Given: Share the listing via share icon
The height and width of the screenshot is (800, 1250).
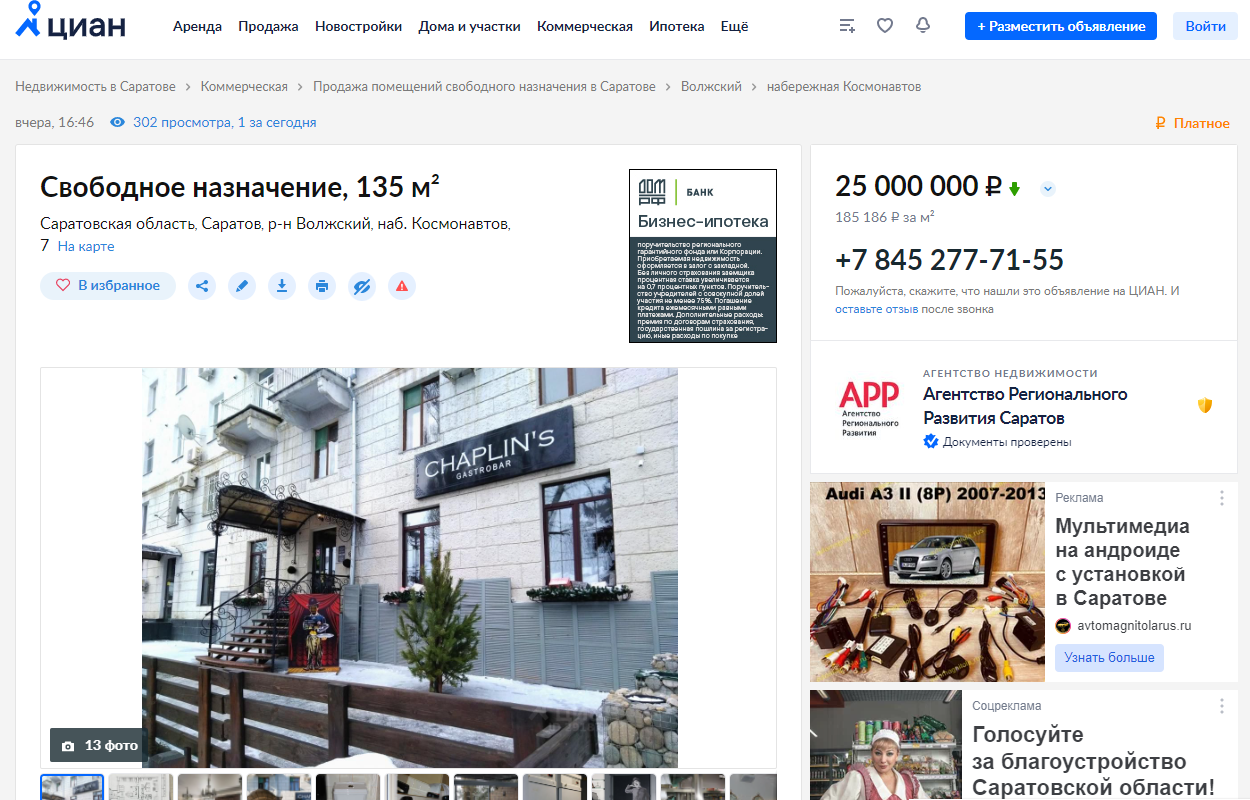Looking at the screenshot, I should [202, 286].
